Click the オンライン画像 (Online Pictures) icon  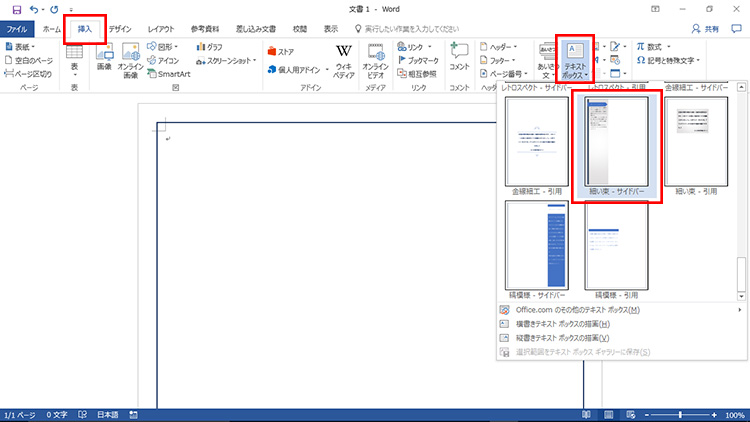tap(130, 58)
